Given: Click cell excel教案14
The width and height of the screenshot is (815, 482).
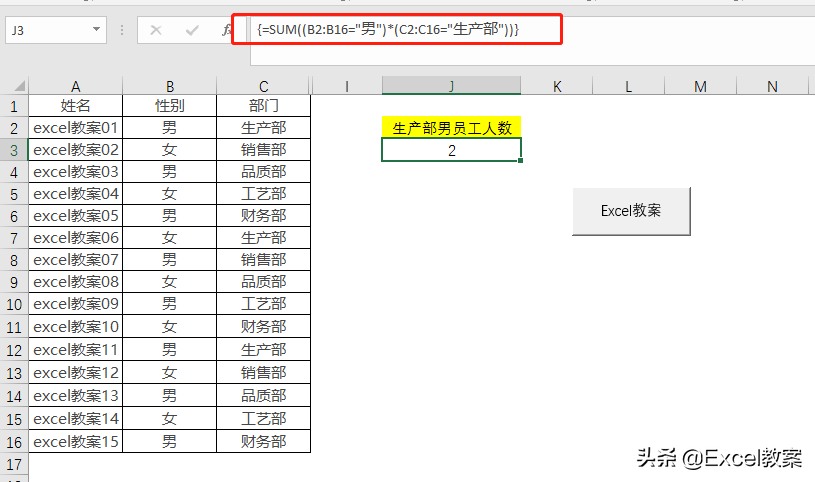Looking at the screenshot, I should point(75,419).
